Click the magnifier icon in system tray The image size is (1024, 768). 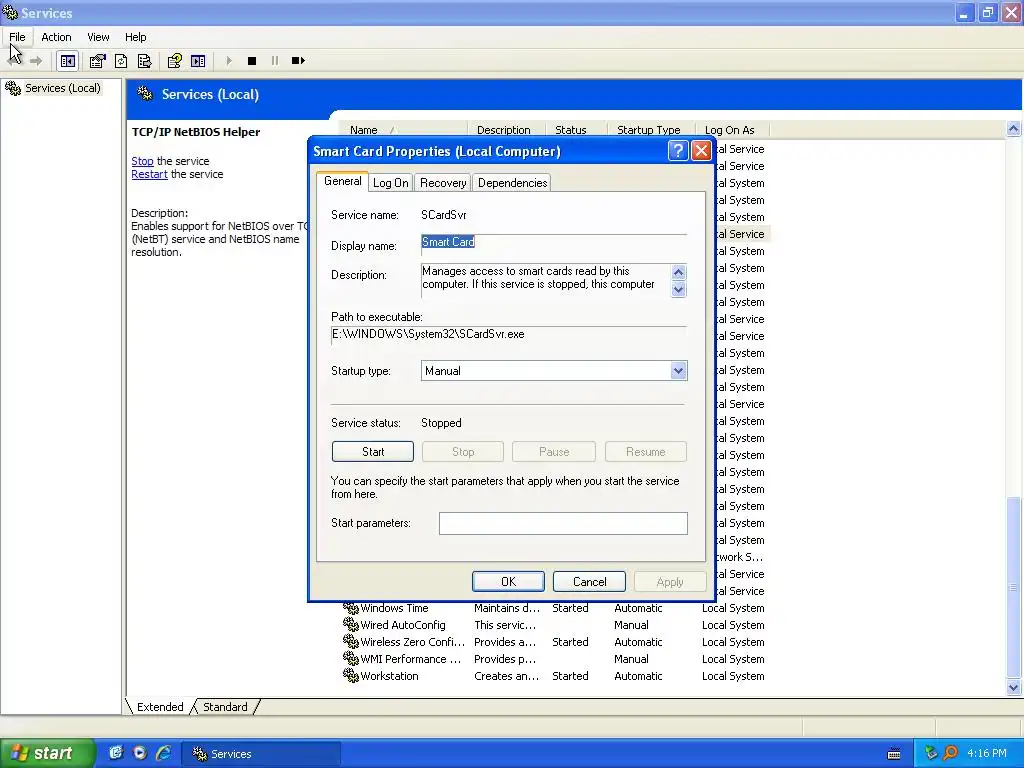[x=950, y=753]
